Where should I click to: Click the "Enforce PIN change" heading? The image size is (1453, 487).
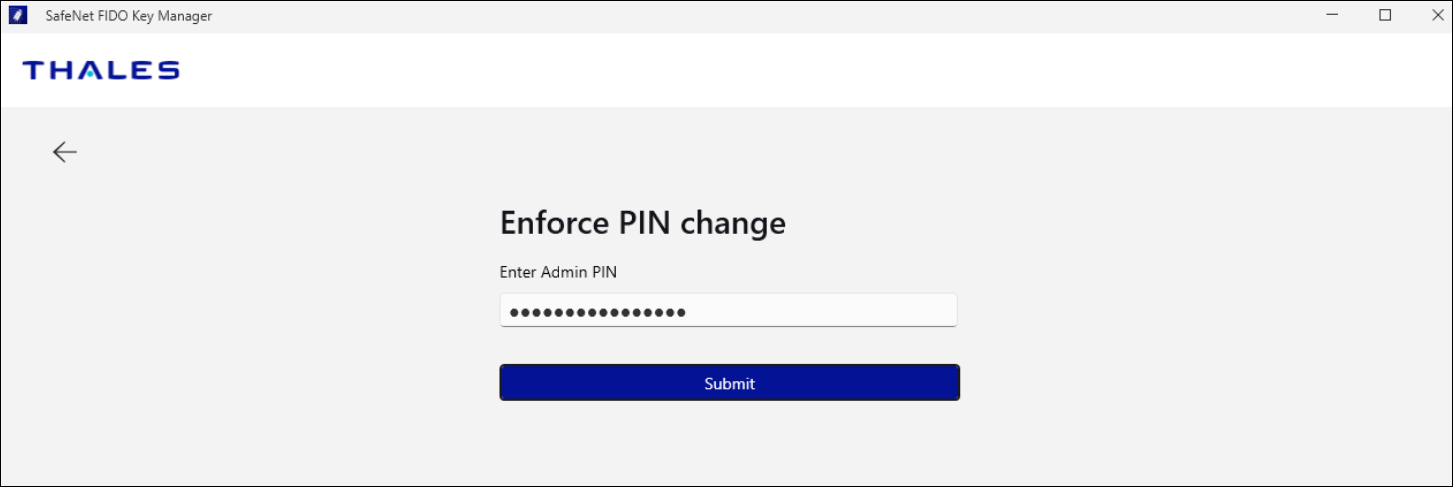642,223
